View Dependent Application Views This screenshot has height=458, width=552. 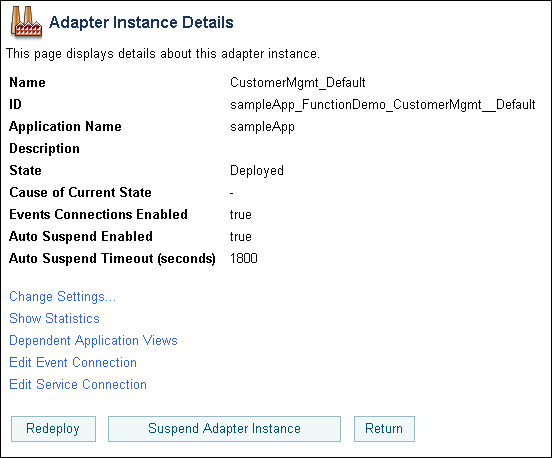coord(93,341)
